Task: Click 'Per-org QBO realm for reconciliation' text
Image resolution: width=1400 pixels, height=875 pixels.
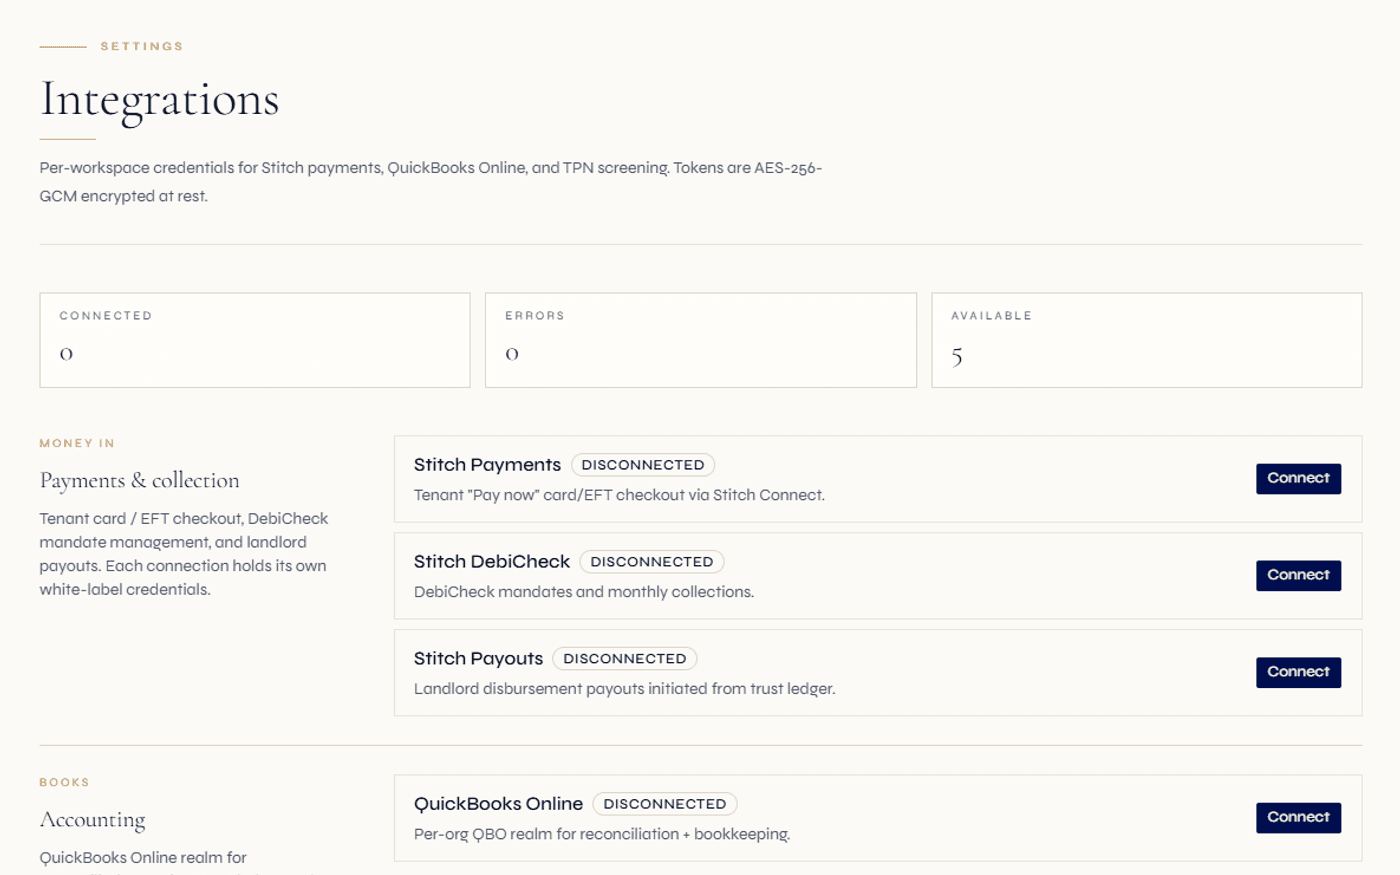Action: 602,834
